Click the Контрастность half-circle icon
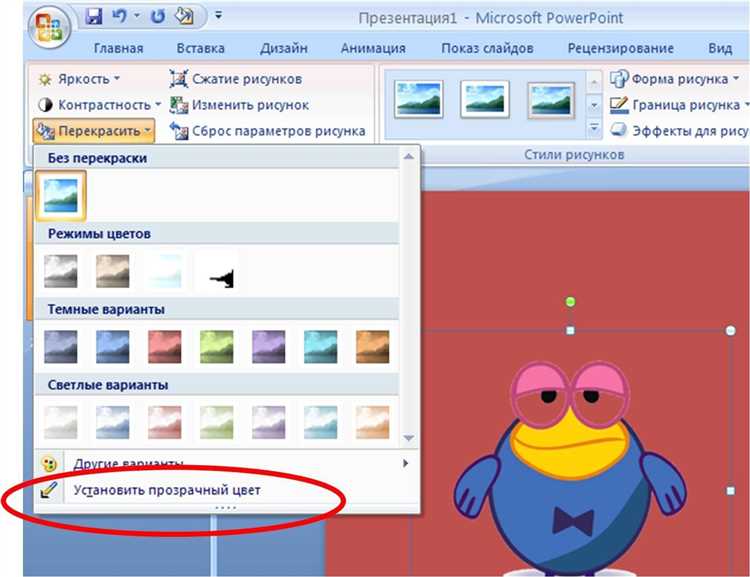The image size is (750, 577). point(45,105)
